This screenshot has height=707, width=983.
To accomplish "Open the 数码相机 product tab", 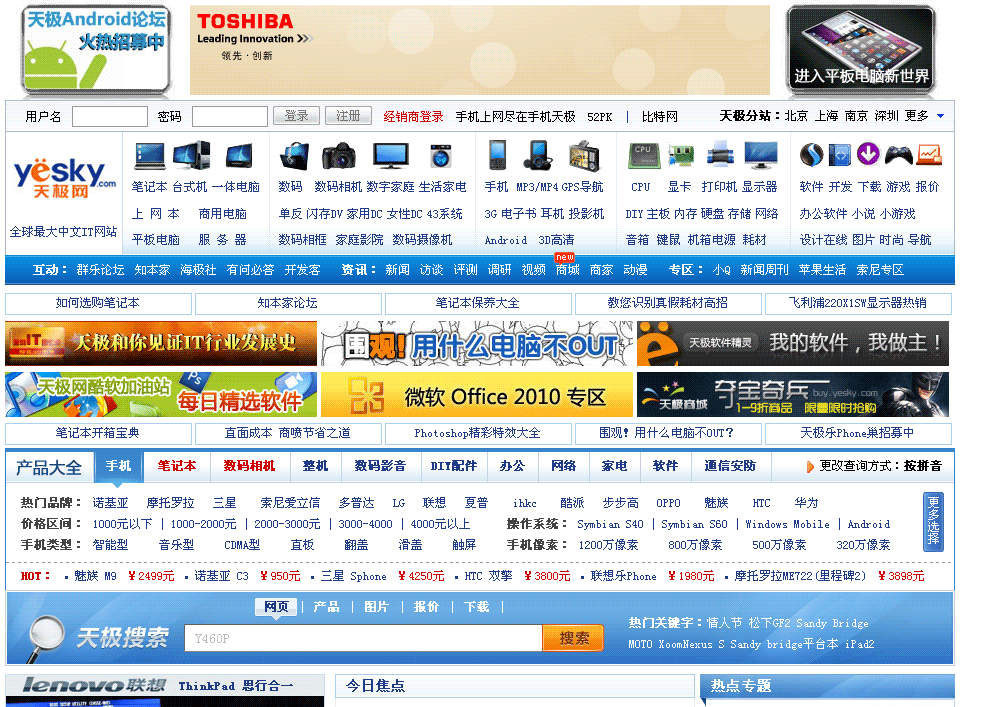I will click(249, 466).
